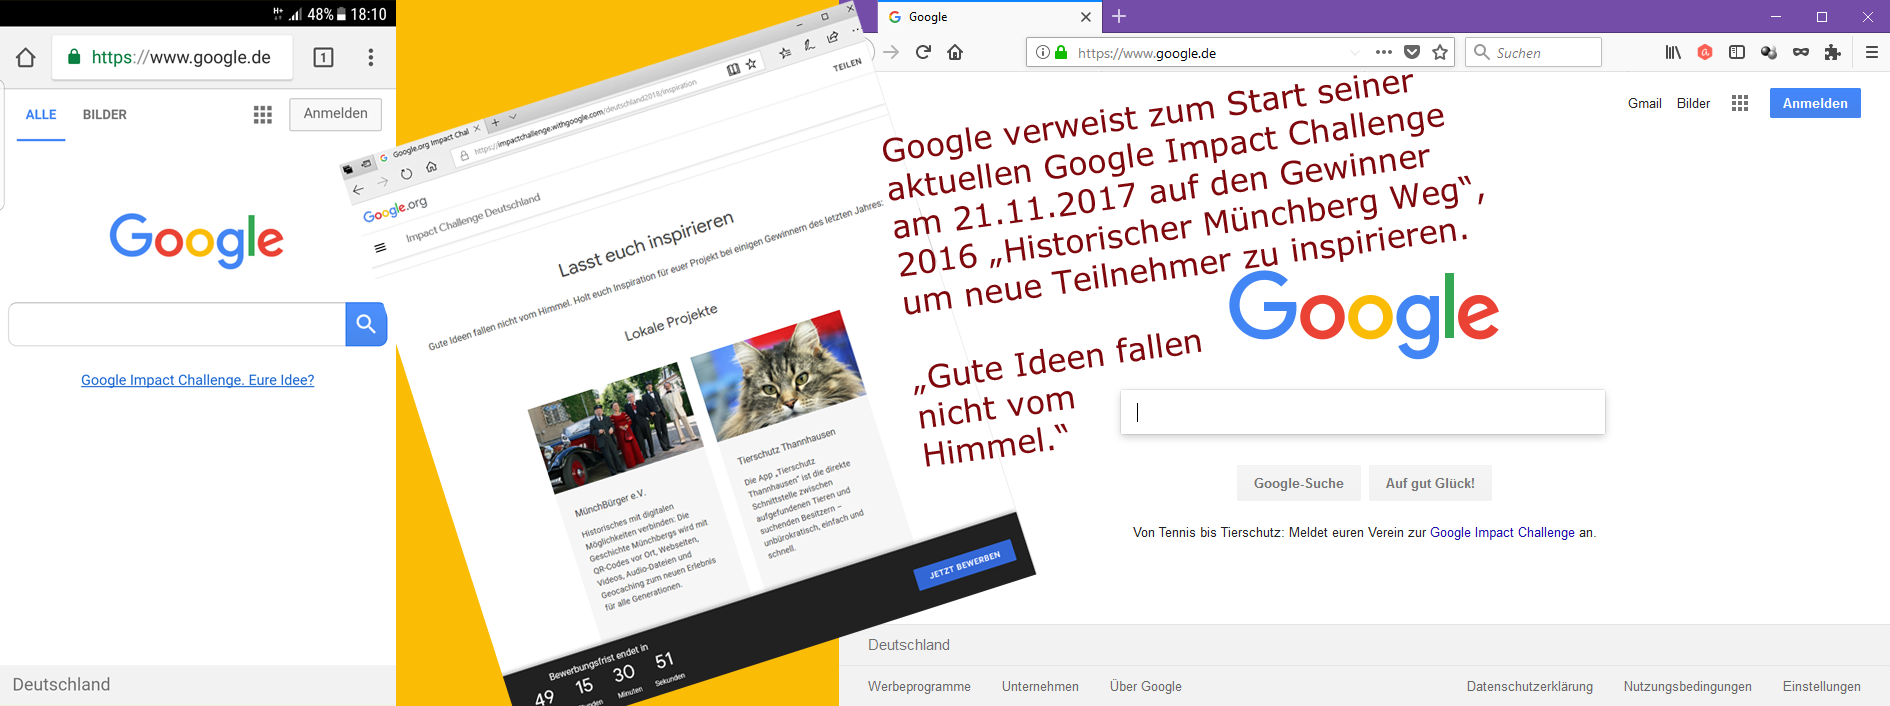This screenshot has width=1890, height=706.
Task: Open the Edge favorites hub icon
Action: tap(785, 52)
